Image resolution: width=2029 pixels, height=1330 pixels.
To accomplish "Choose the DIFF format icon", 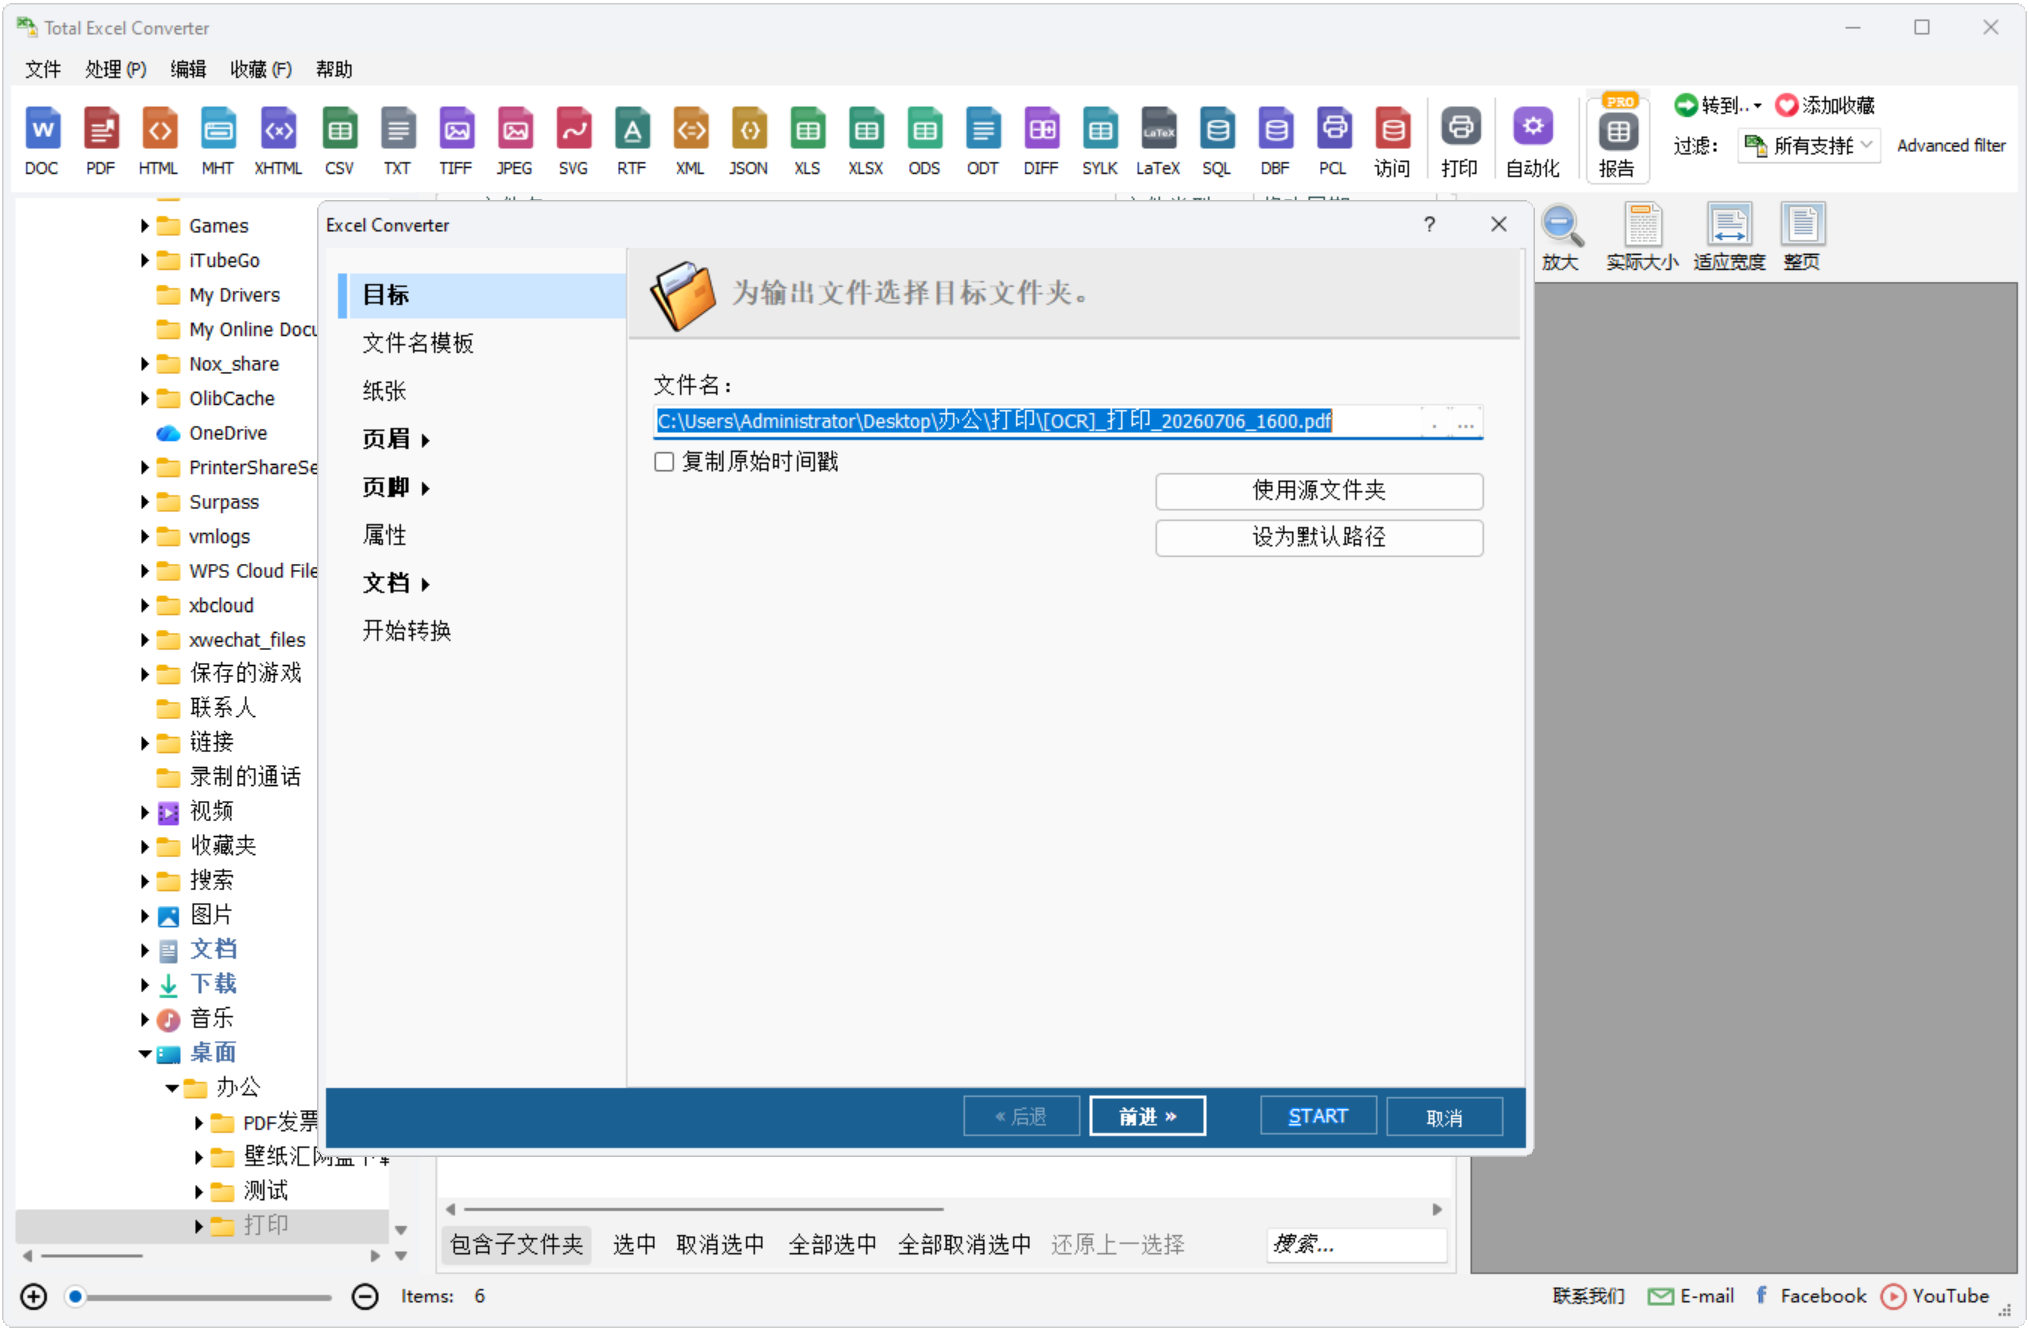I will (1041, 141).
